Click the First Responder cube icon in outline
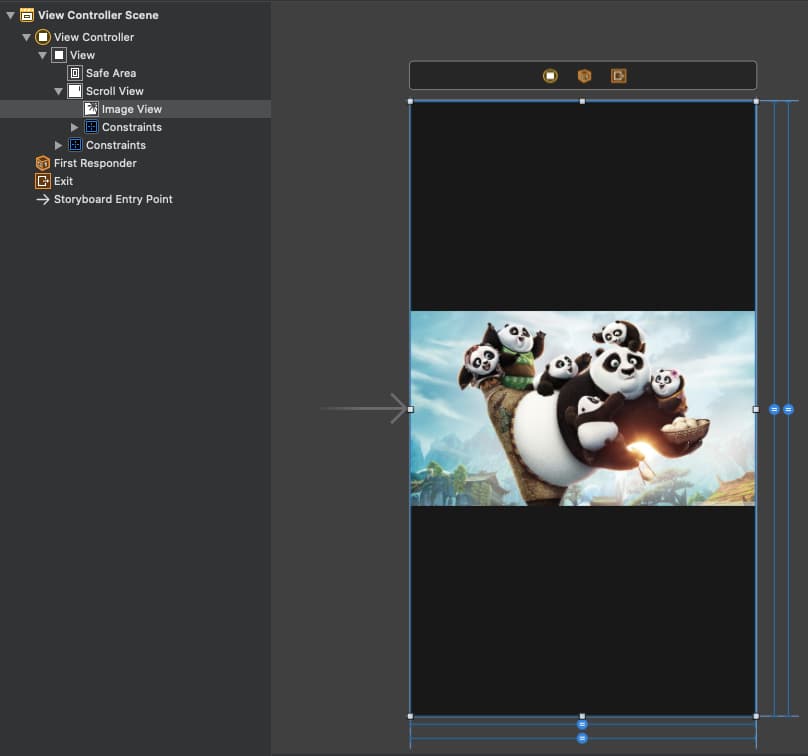This screenshot has width=808, height=756. [43, 163]
